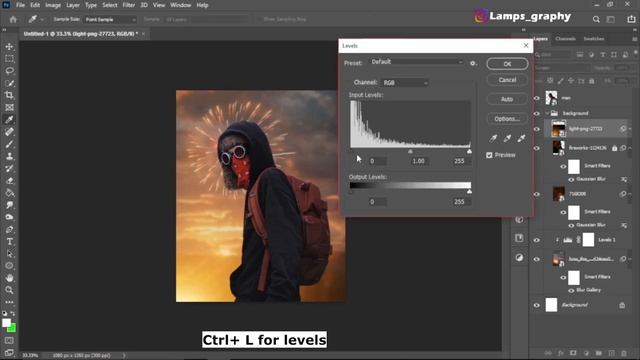
Task: Select the Clone Stamp tool
Action: tap(9, 156)
